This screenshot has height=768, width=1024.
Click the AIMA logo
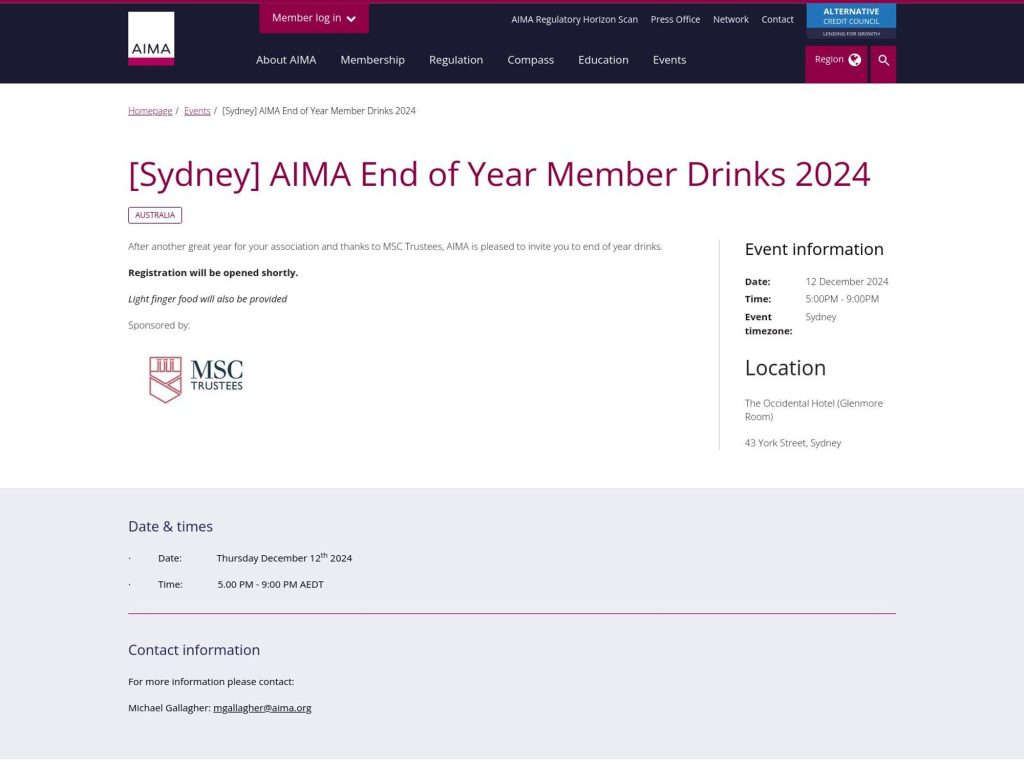coord(150,38)
